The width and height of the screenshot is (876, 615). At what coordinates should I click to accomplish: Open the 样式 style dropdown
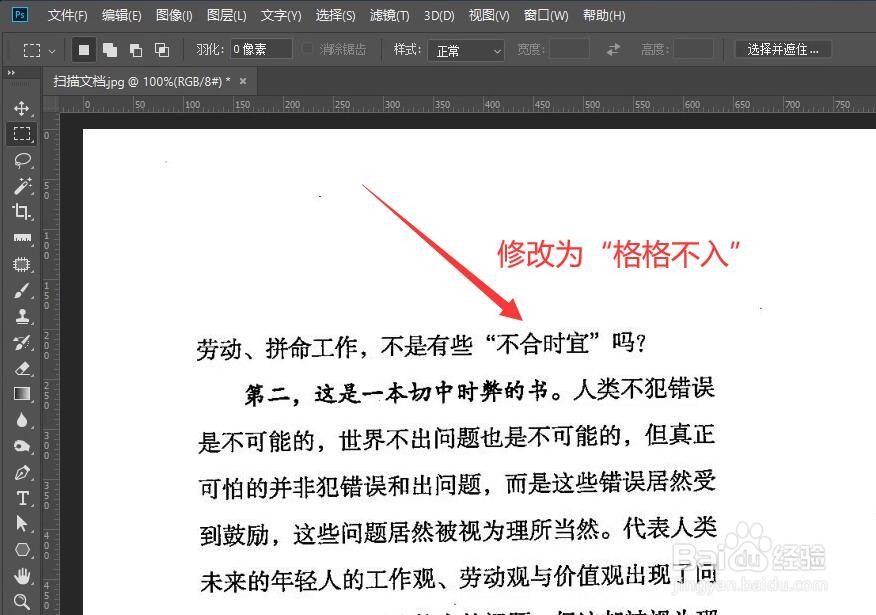466,50
